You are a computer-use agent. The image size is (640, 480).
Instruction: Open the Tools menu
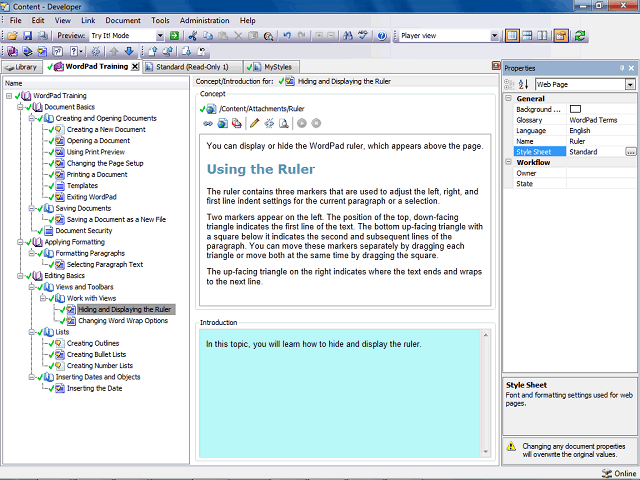(160, 20)
